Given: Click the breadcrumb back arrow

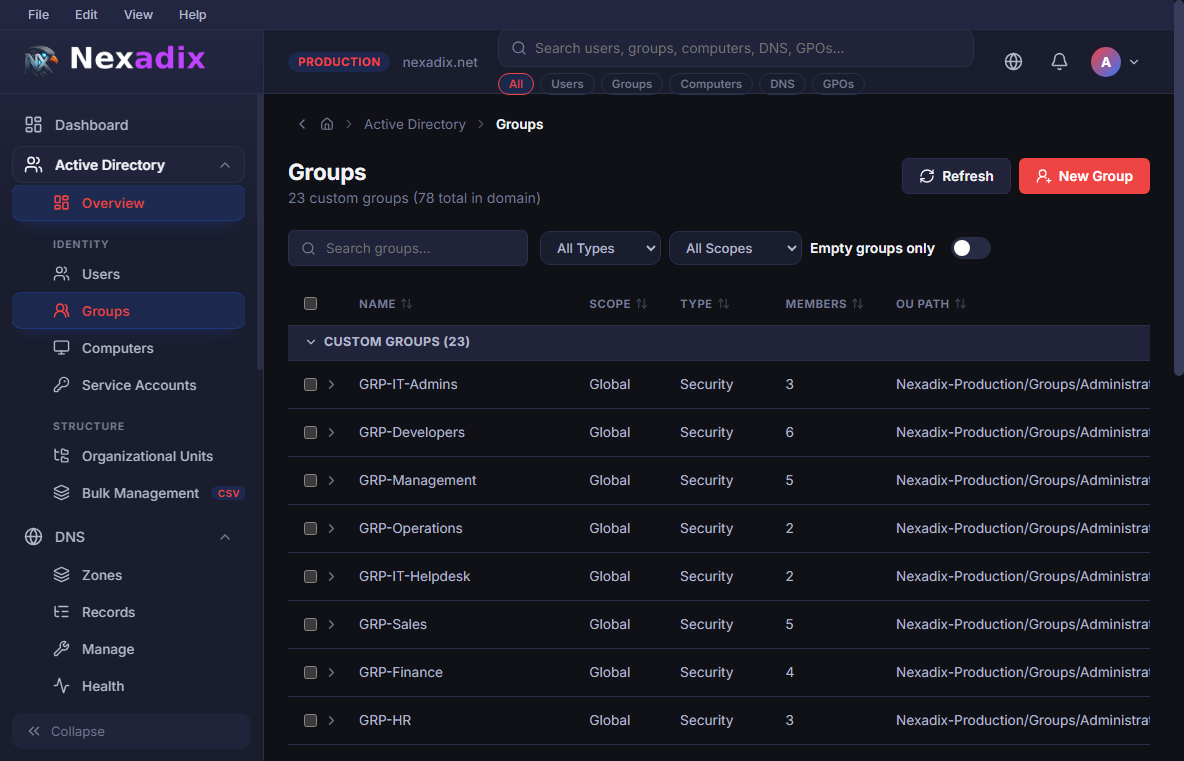Looking at the screenshot, I should [302, 124].
